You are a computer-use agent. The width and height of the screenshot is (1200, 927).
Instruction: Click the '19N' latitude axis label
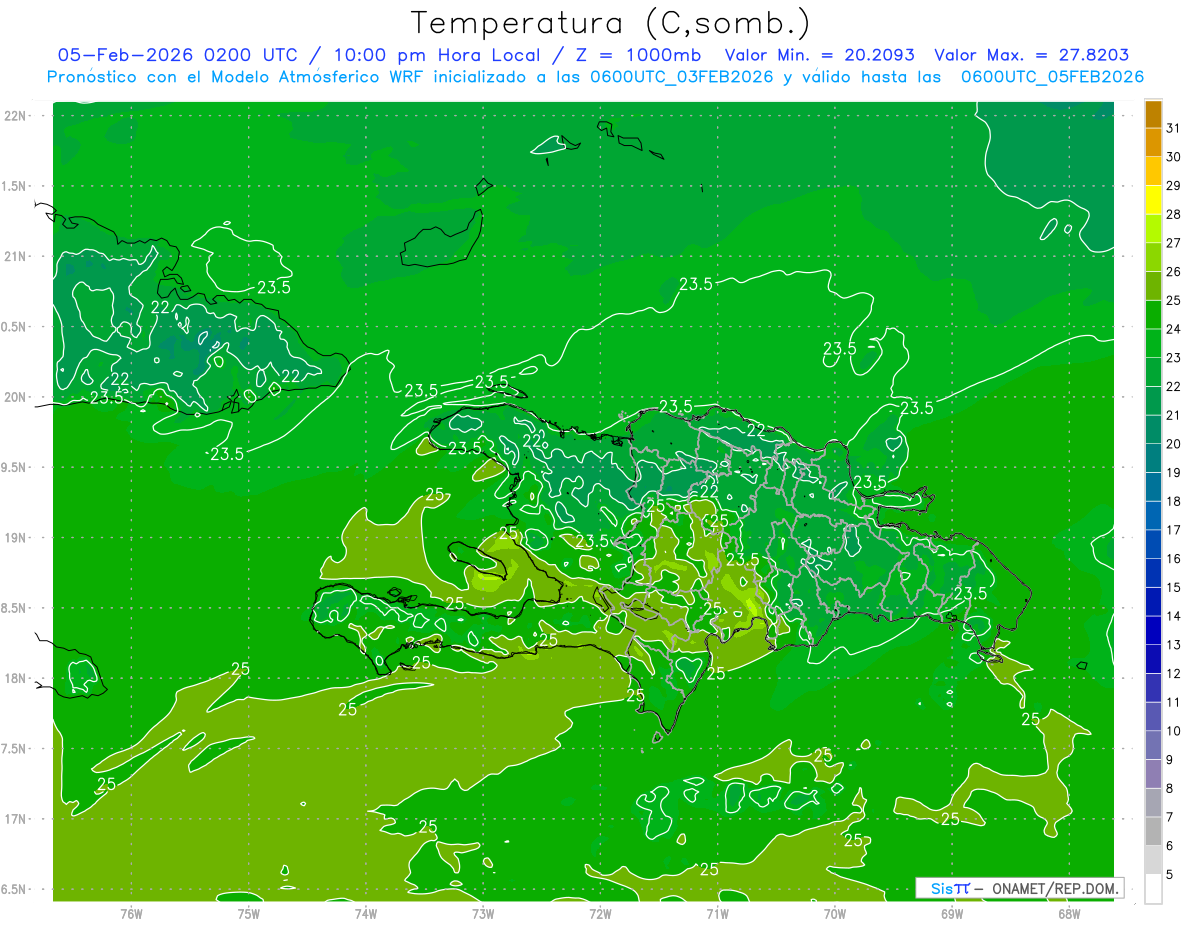pyautogui.click(x=17, y=537)
